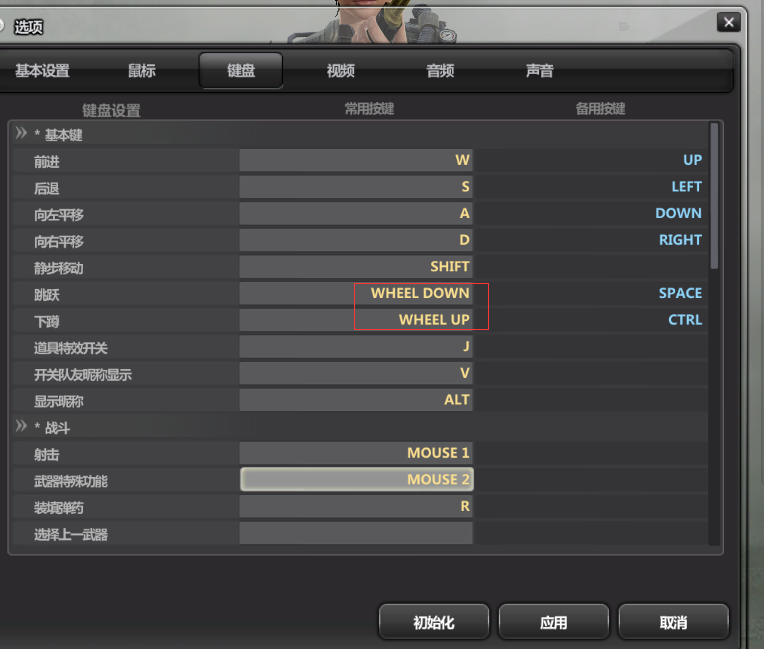Collapse the 战斗 section chevron
Screen dimensions: 764x649
pyautogui.click(x=21, y=426)
